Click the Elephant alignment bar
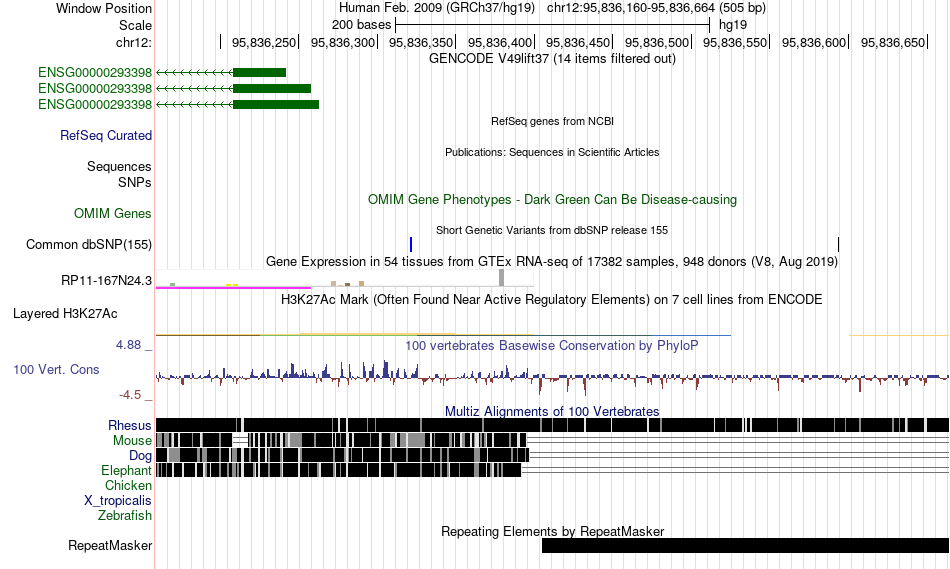The height and width of the screenshot is (569, 950). [x=339, y=470]
